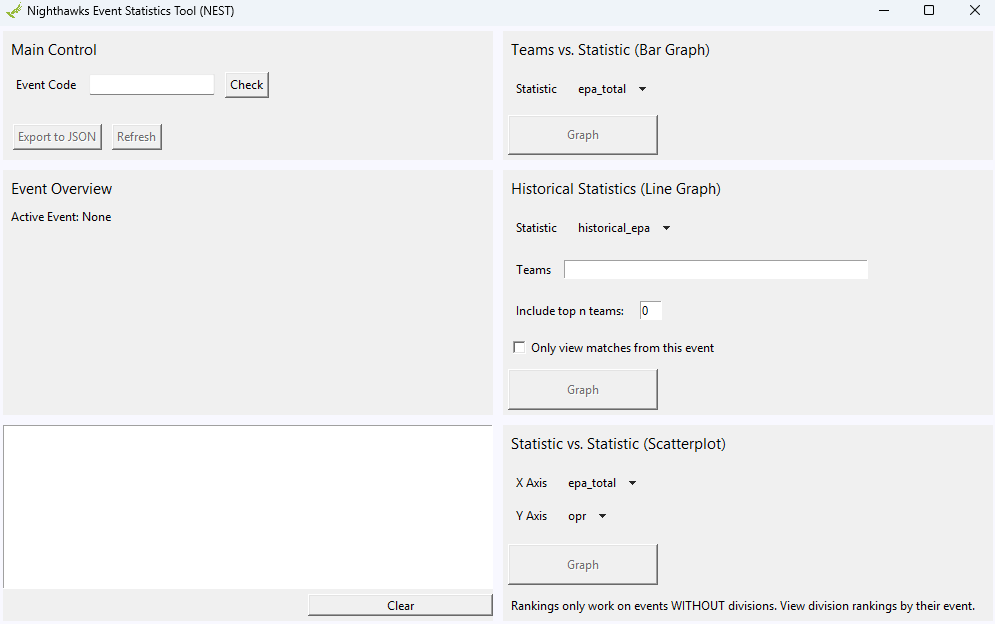The width and height of the screenshot is (995, 624).
Task: Open the Y Axis opr dropdown
Action: click(x=587, y=516)
